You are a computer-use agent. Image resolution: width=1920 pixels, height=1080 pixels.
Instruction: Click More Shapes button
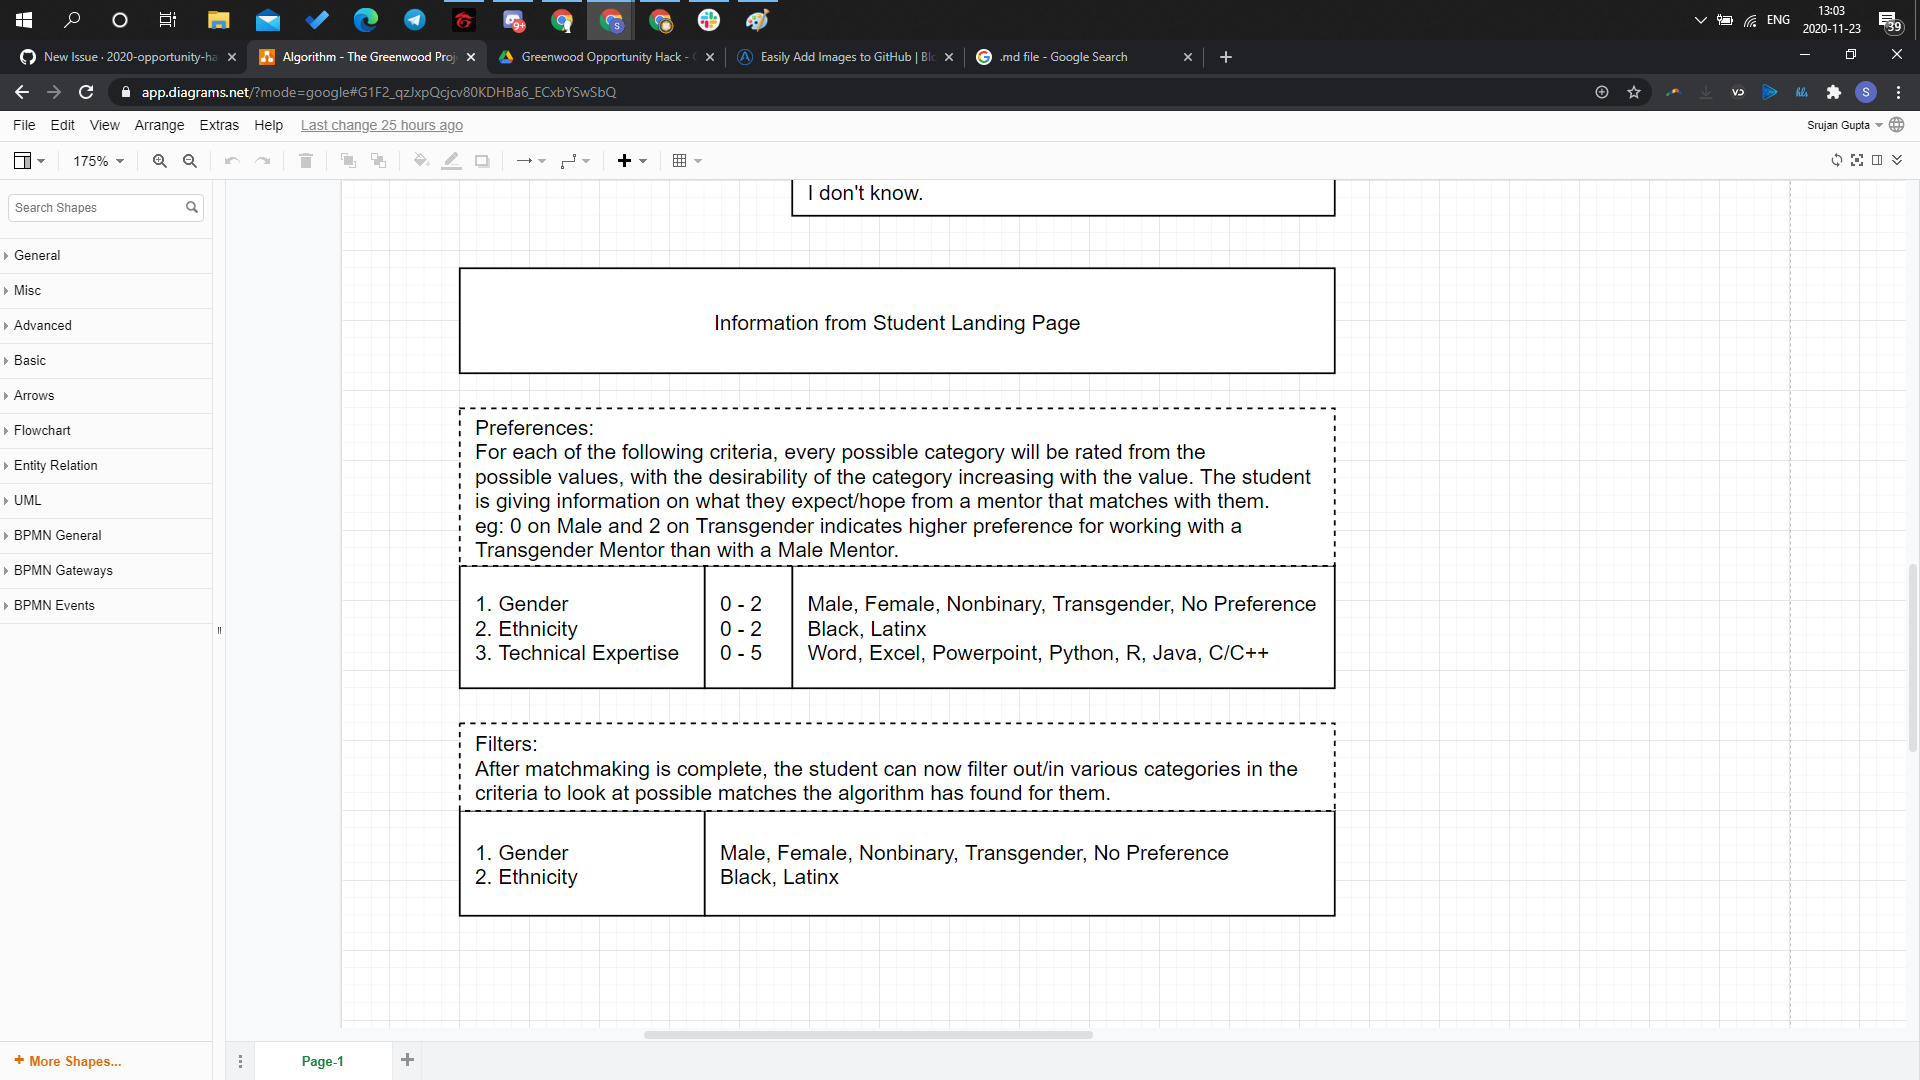pos(68,1061)
